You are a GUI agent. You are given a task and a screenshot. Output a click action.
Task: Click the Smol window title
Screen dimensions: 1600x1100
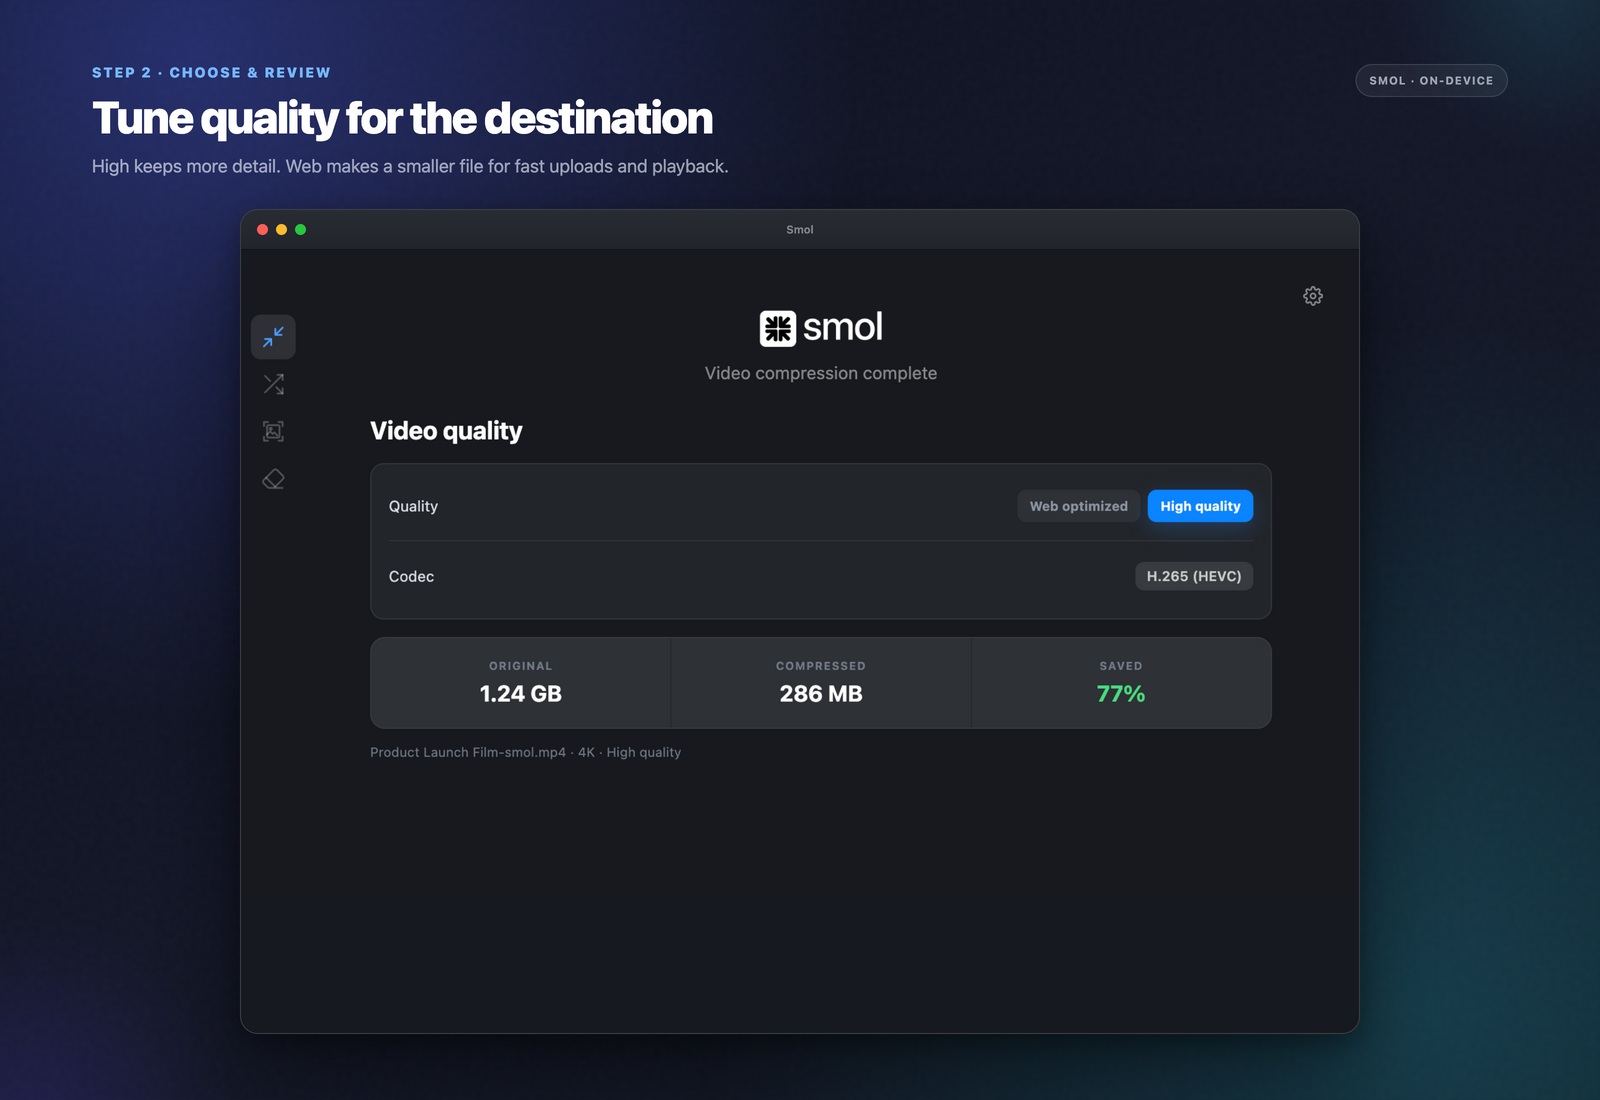[800, 230]
